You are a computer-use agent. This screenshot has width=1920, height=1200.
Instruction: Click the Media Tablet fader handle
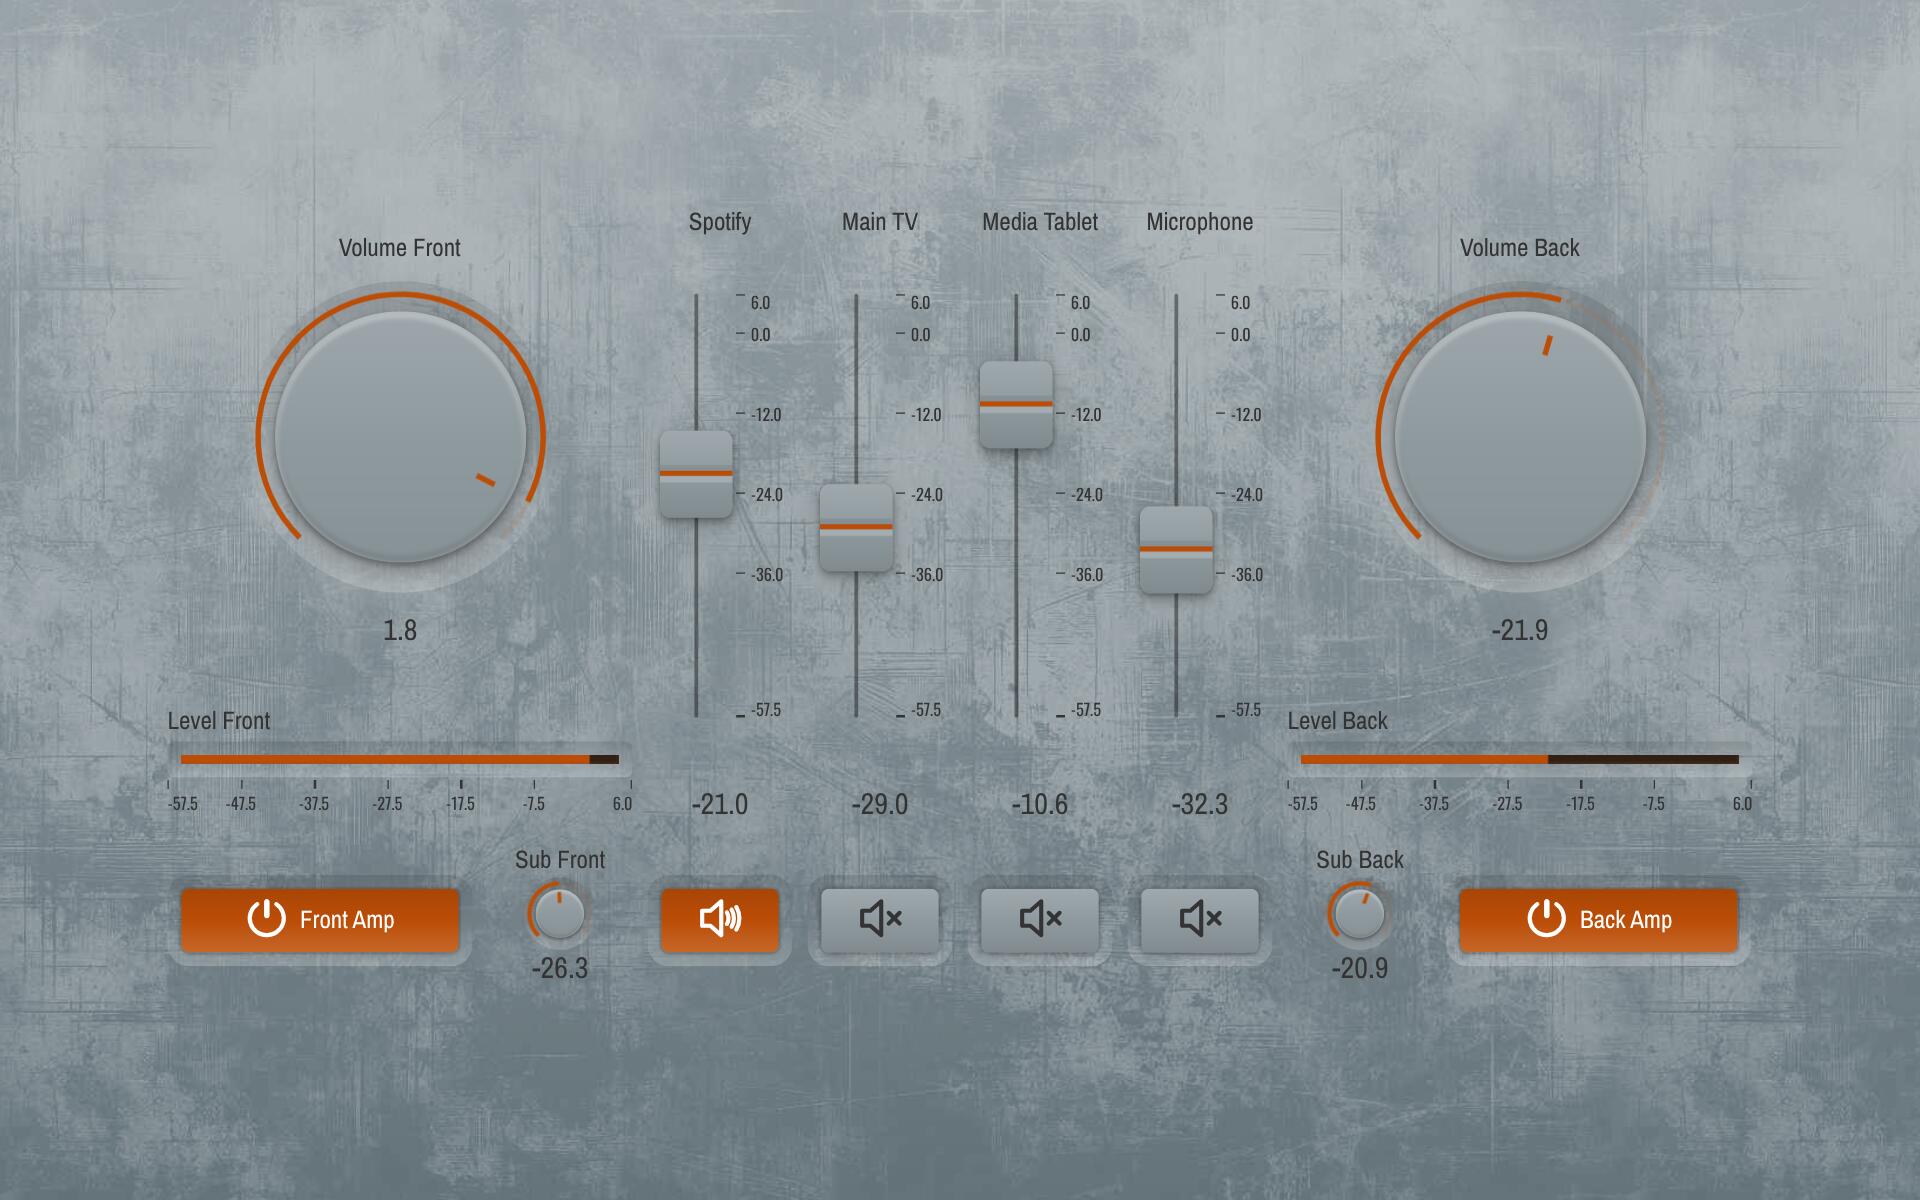[x=1016, y=404]
